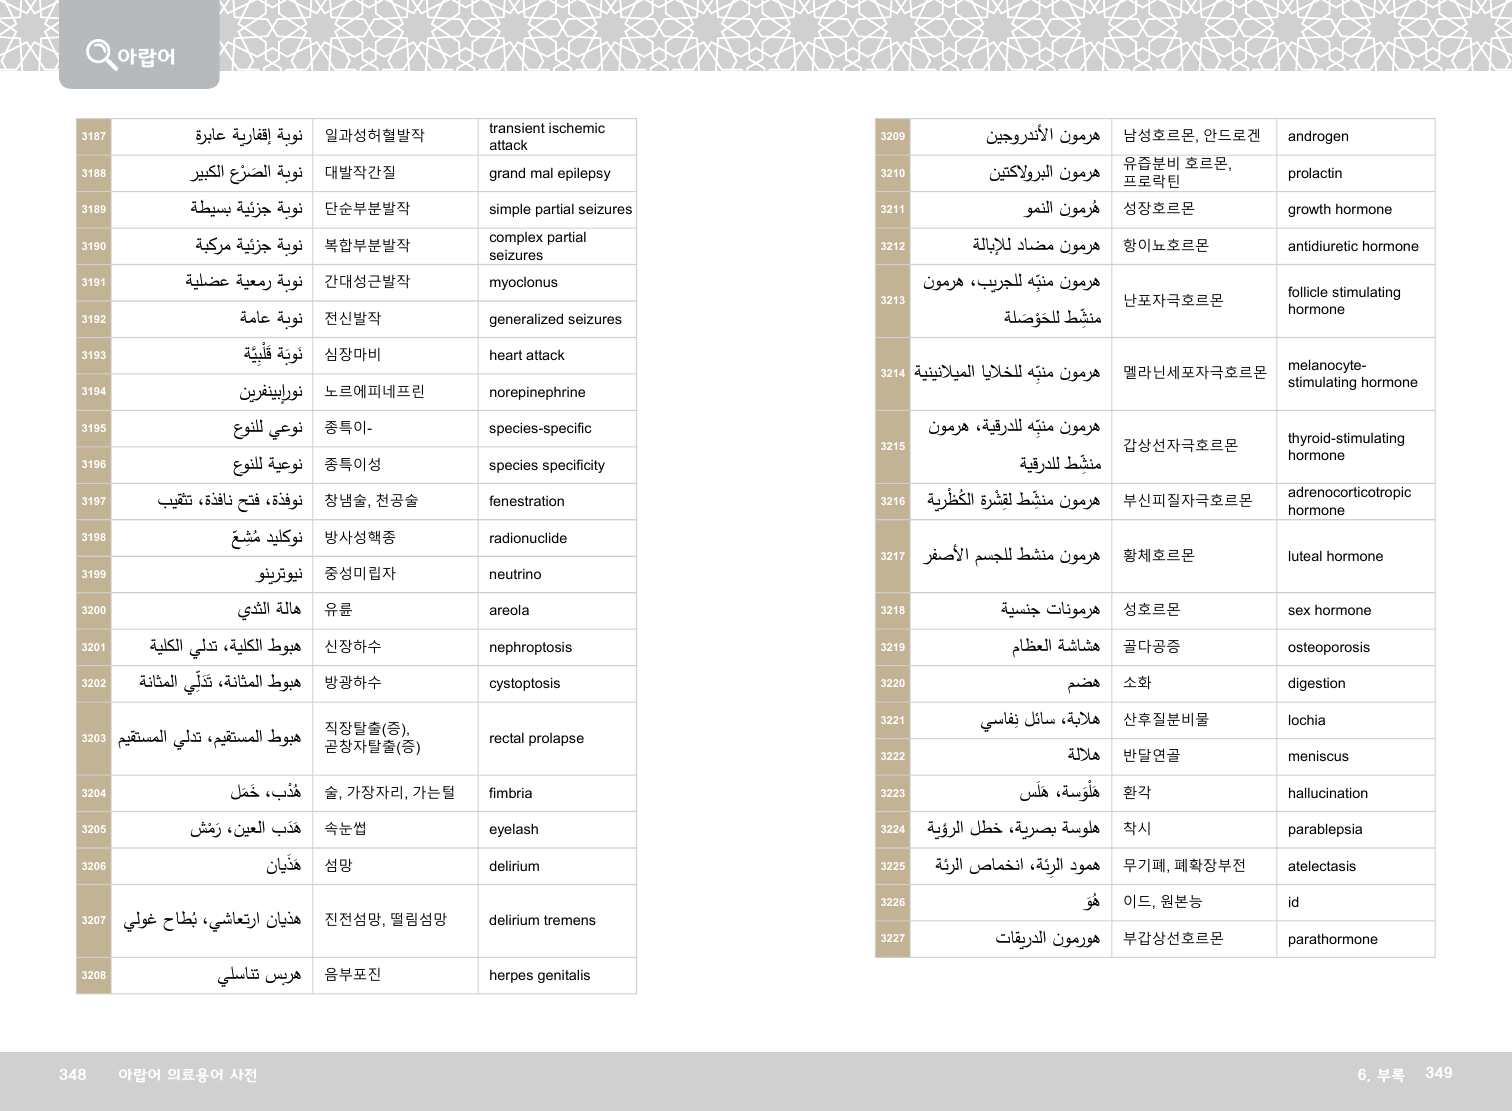Select 'transient ischemic attack' cell
Screen dimensions: 1512x1111
[546, 137]
